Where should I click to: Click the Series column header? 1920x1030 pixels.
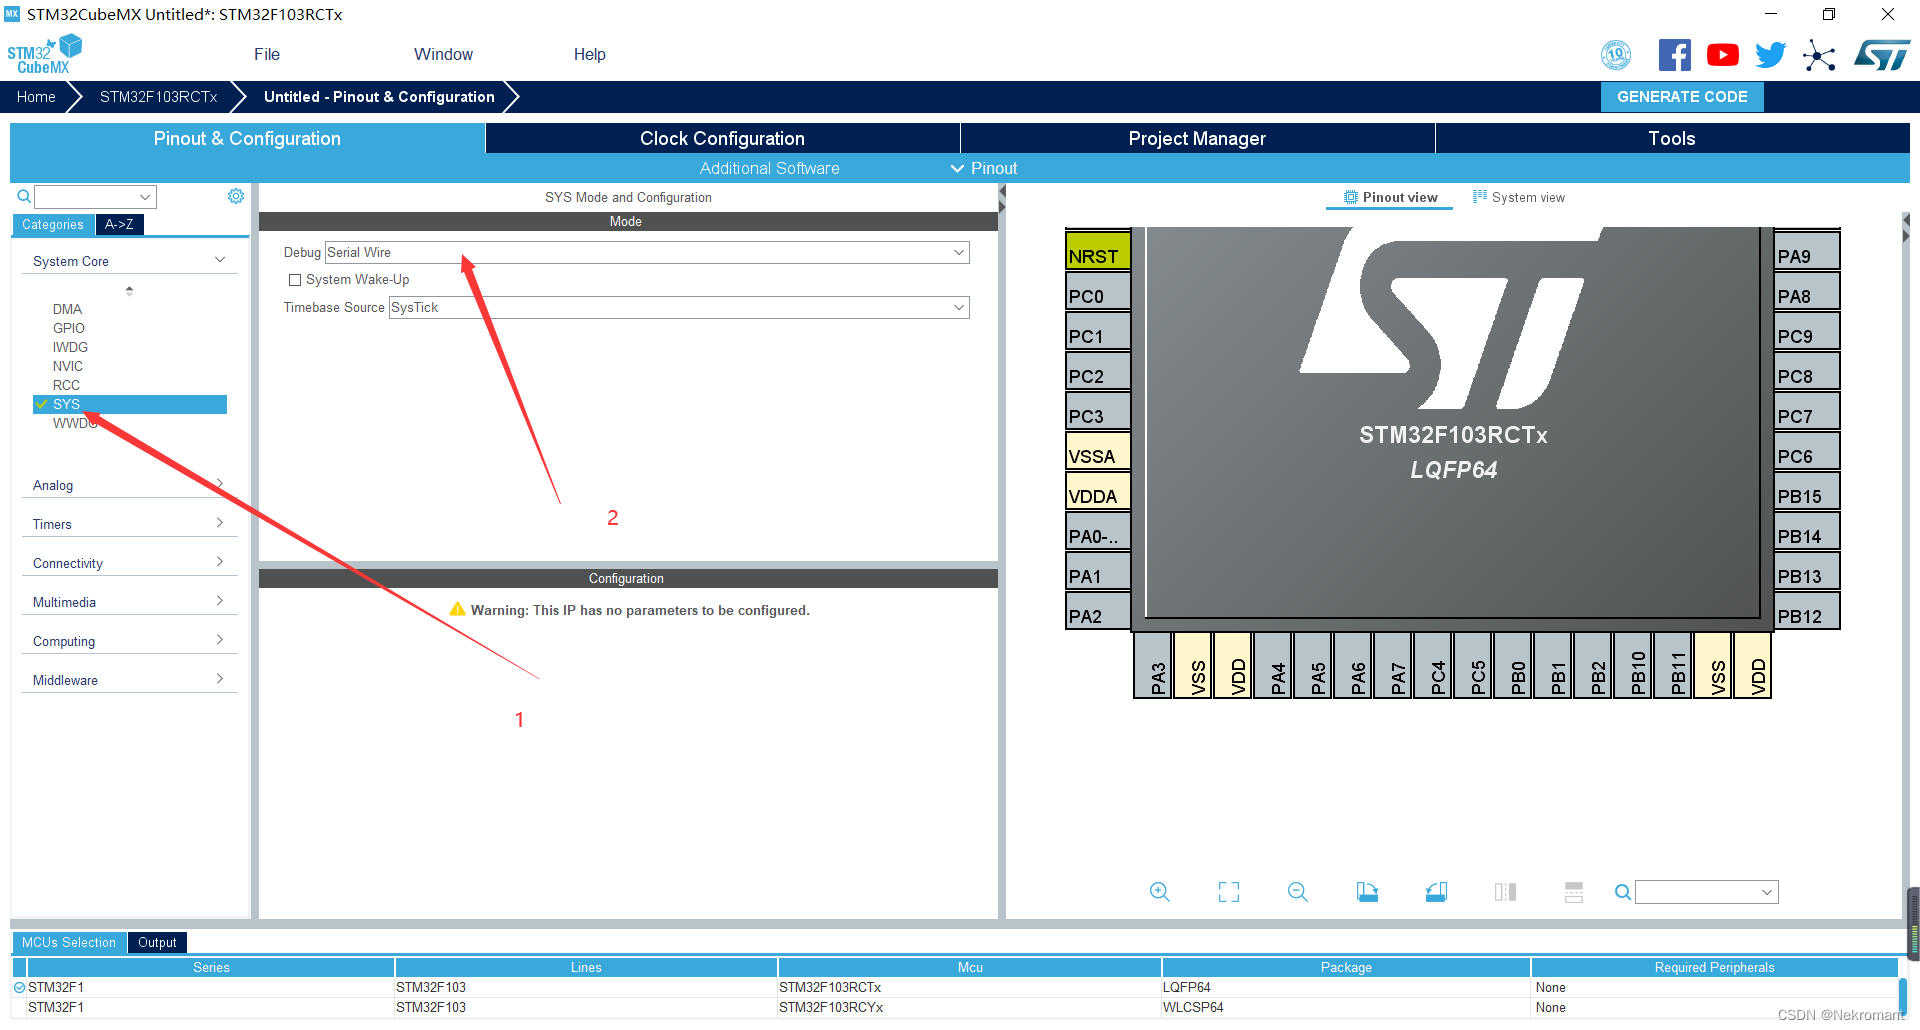pyautogui.click(x=211, y=967)
